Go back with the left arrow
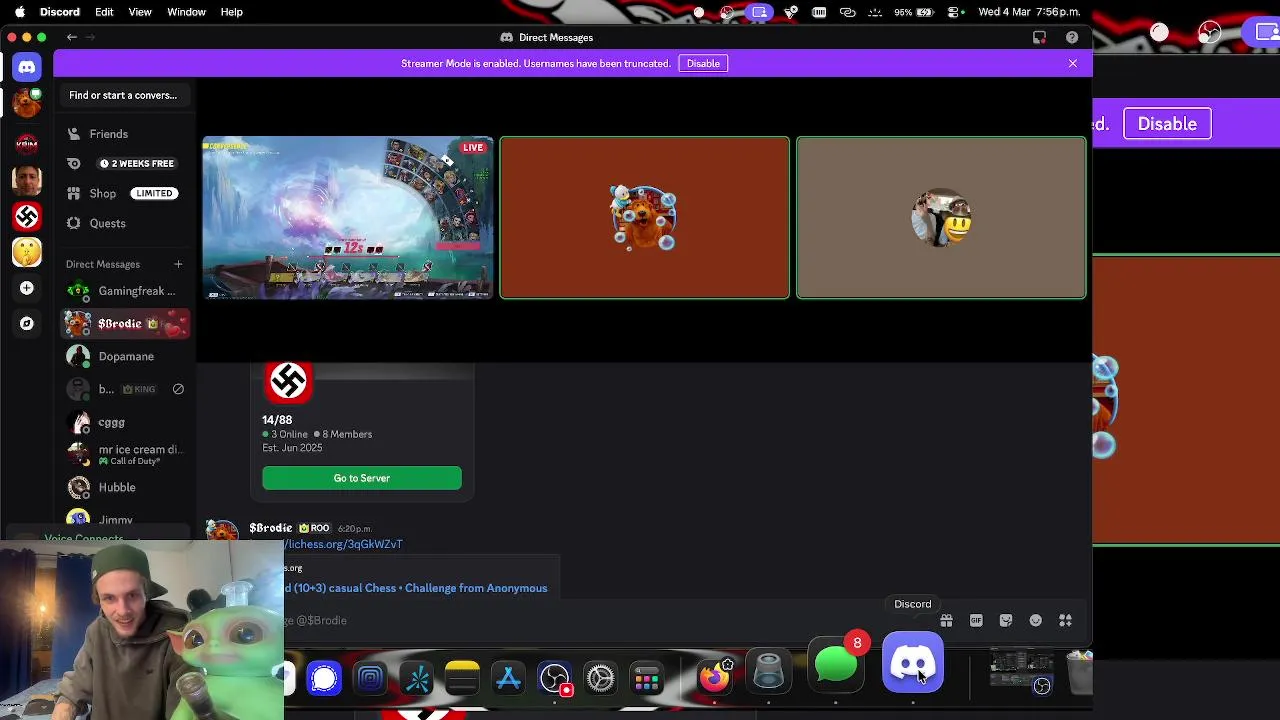The image size is (1280, 720). pyautogui.click(x=72, y=37)
